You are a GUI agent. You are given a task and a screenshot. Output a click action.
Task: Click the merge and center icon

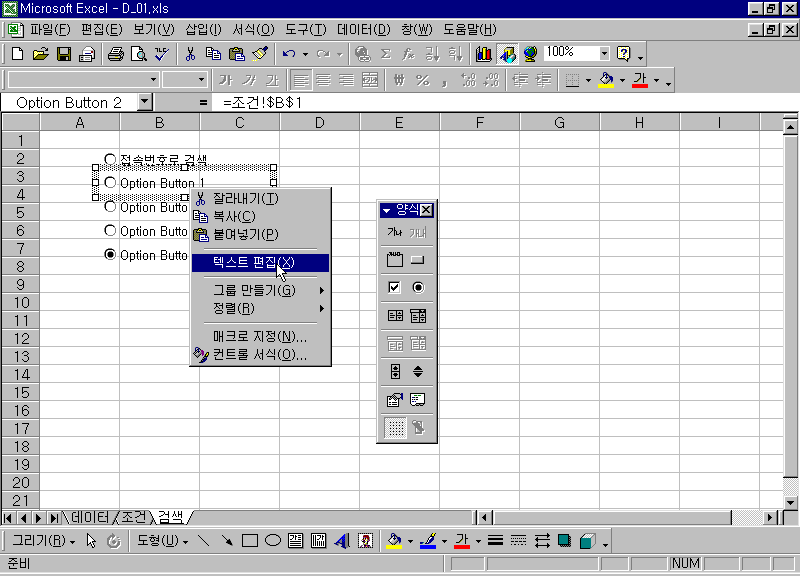(370, 80)
